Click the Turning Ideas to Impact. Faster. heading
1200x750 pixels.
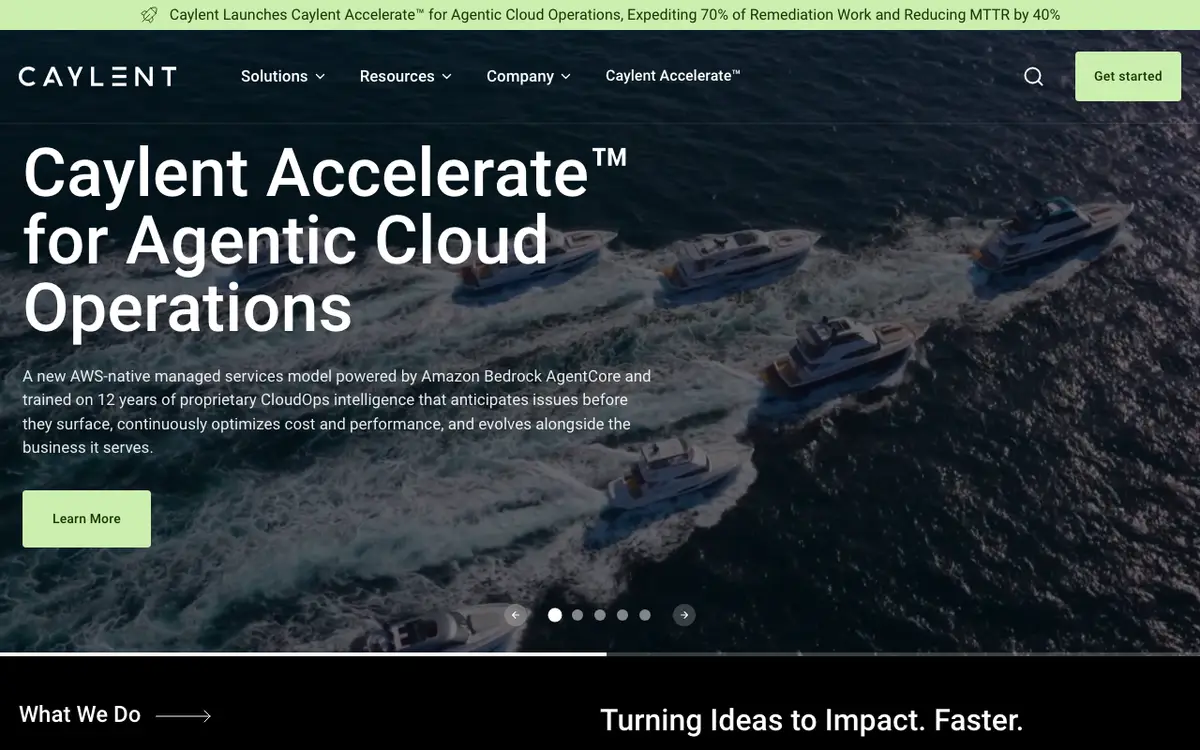(812, 720)
